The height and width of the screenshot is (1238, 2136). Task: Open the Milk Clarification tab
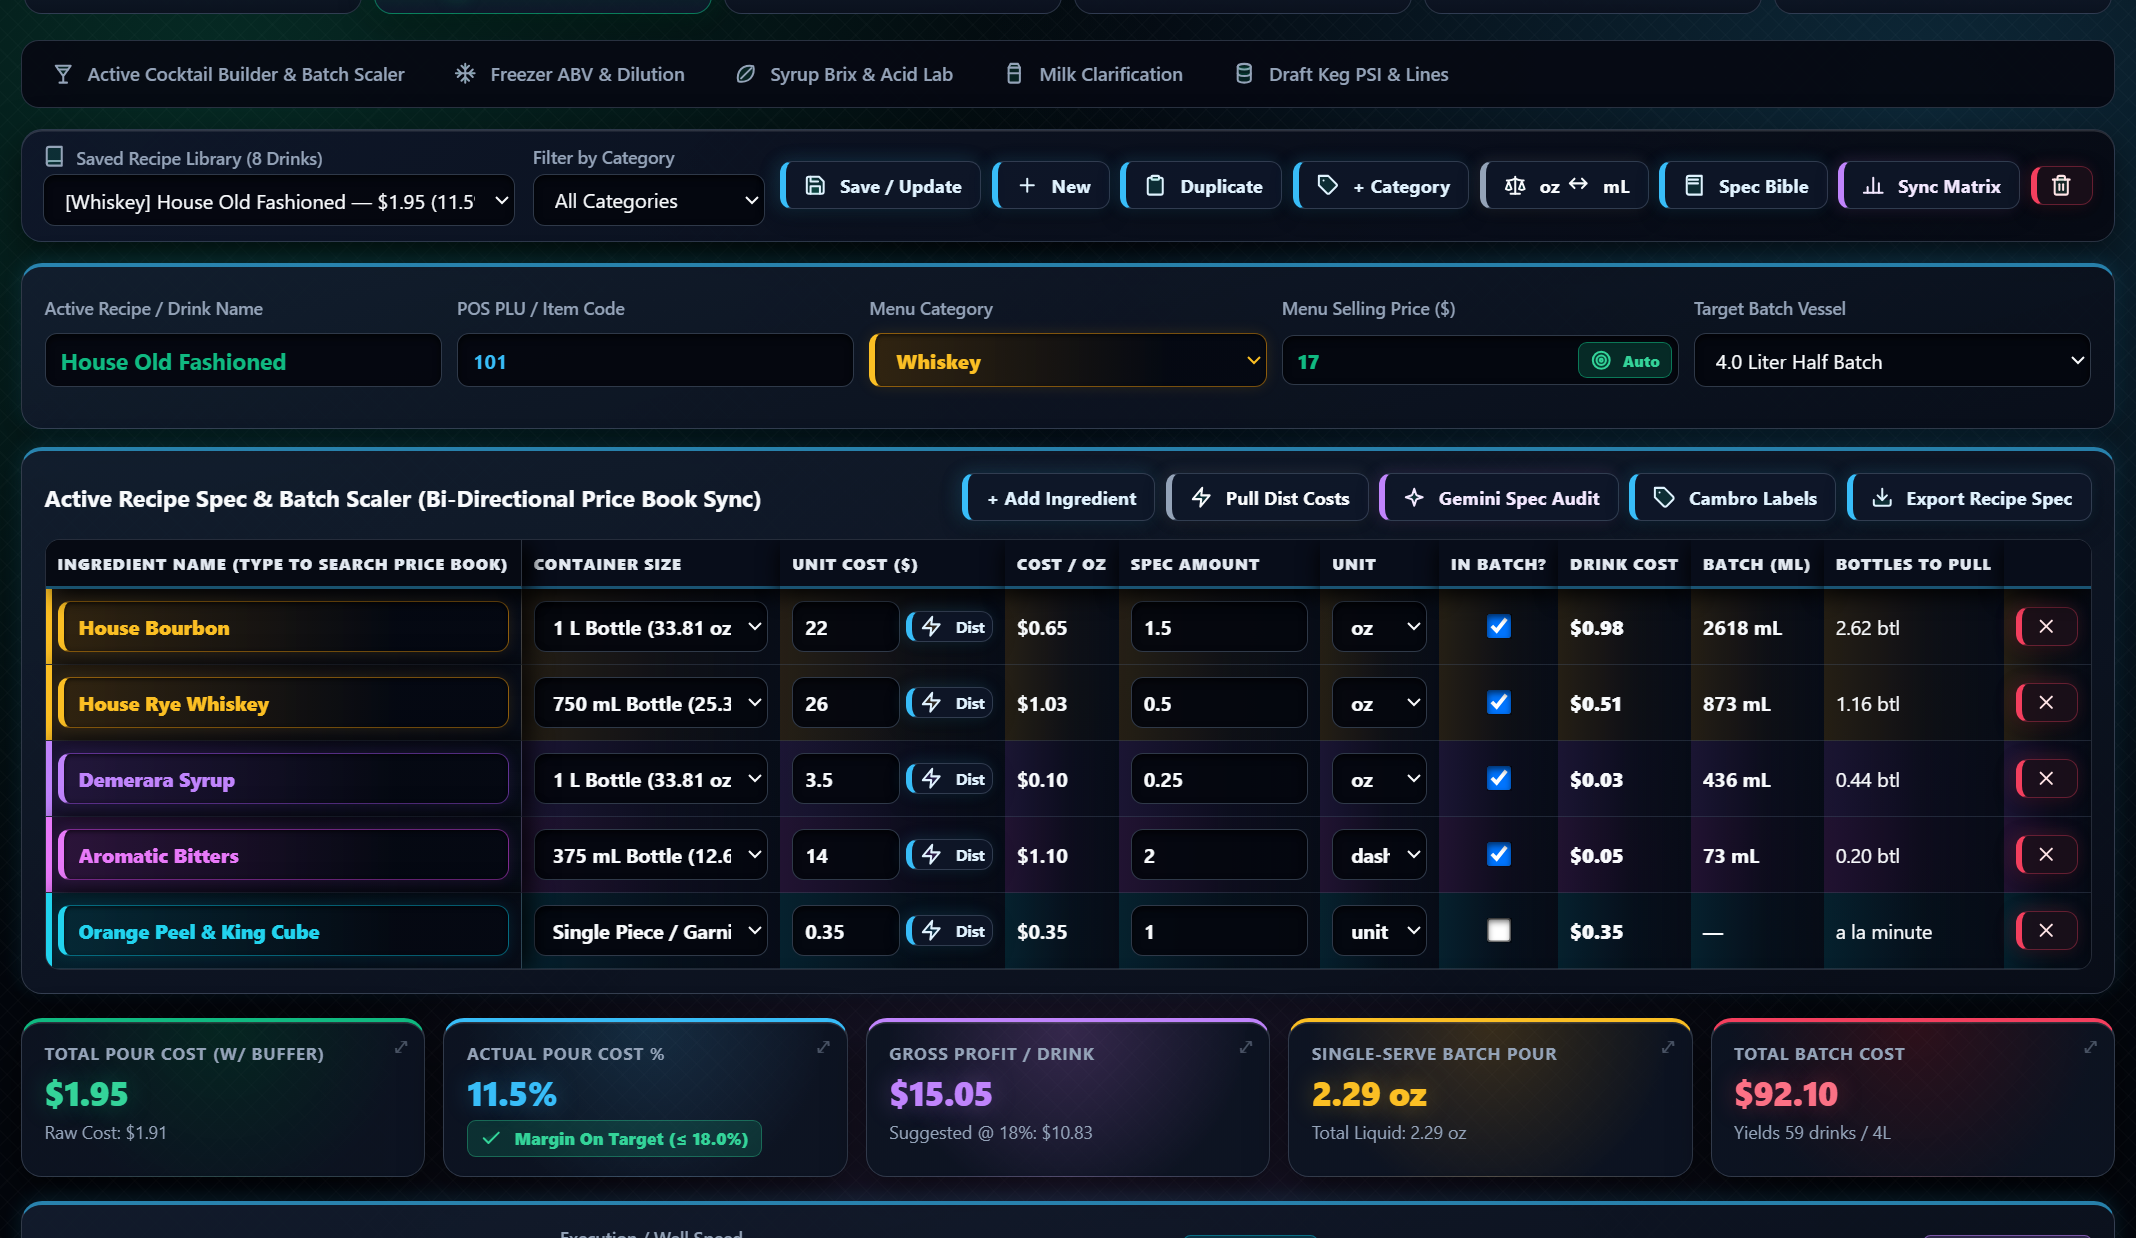click(x=1094, y=74)
